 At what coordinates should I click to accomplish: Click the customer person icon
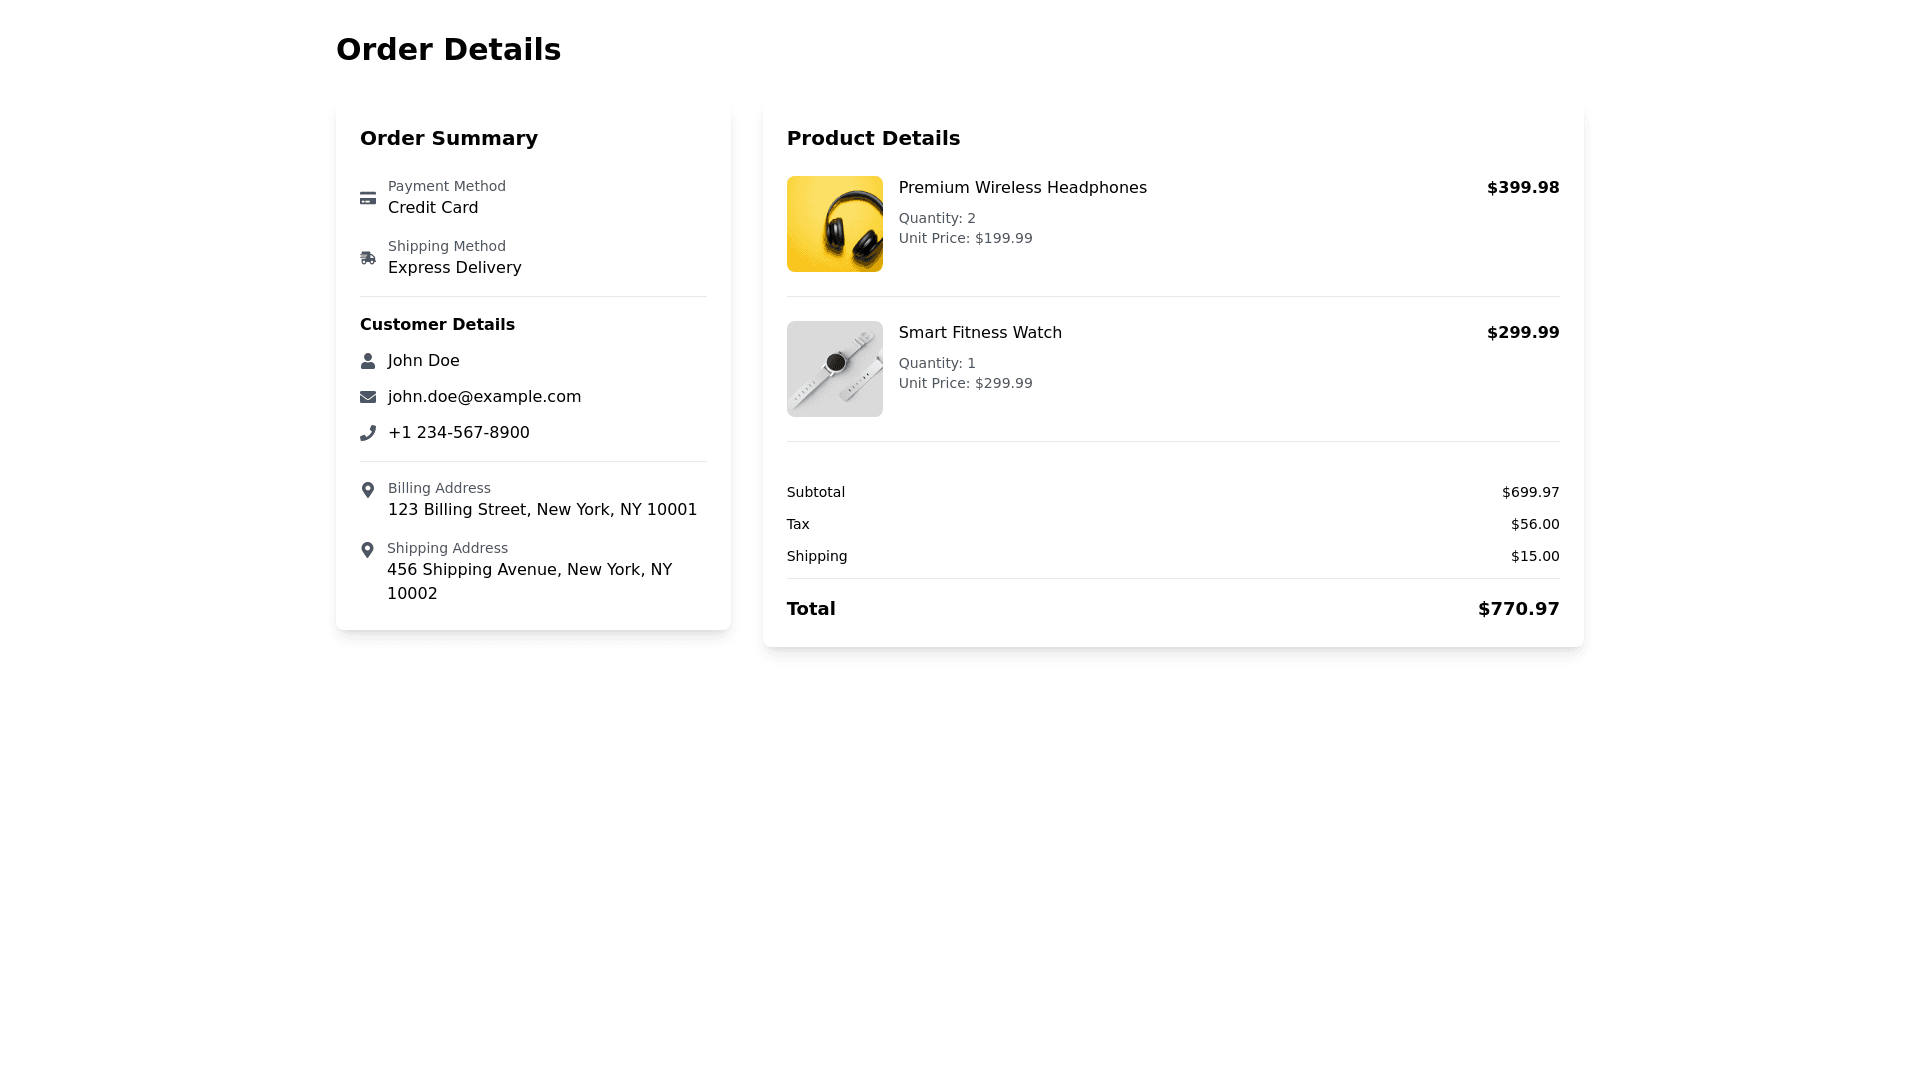[368, 361]
